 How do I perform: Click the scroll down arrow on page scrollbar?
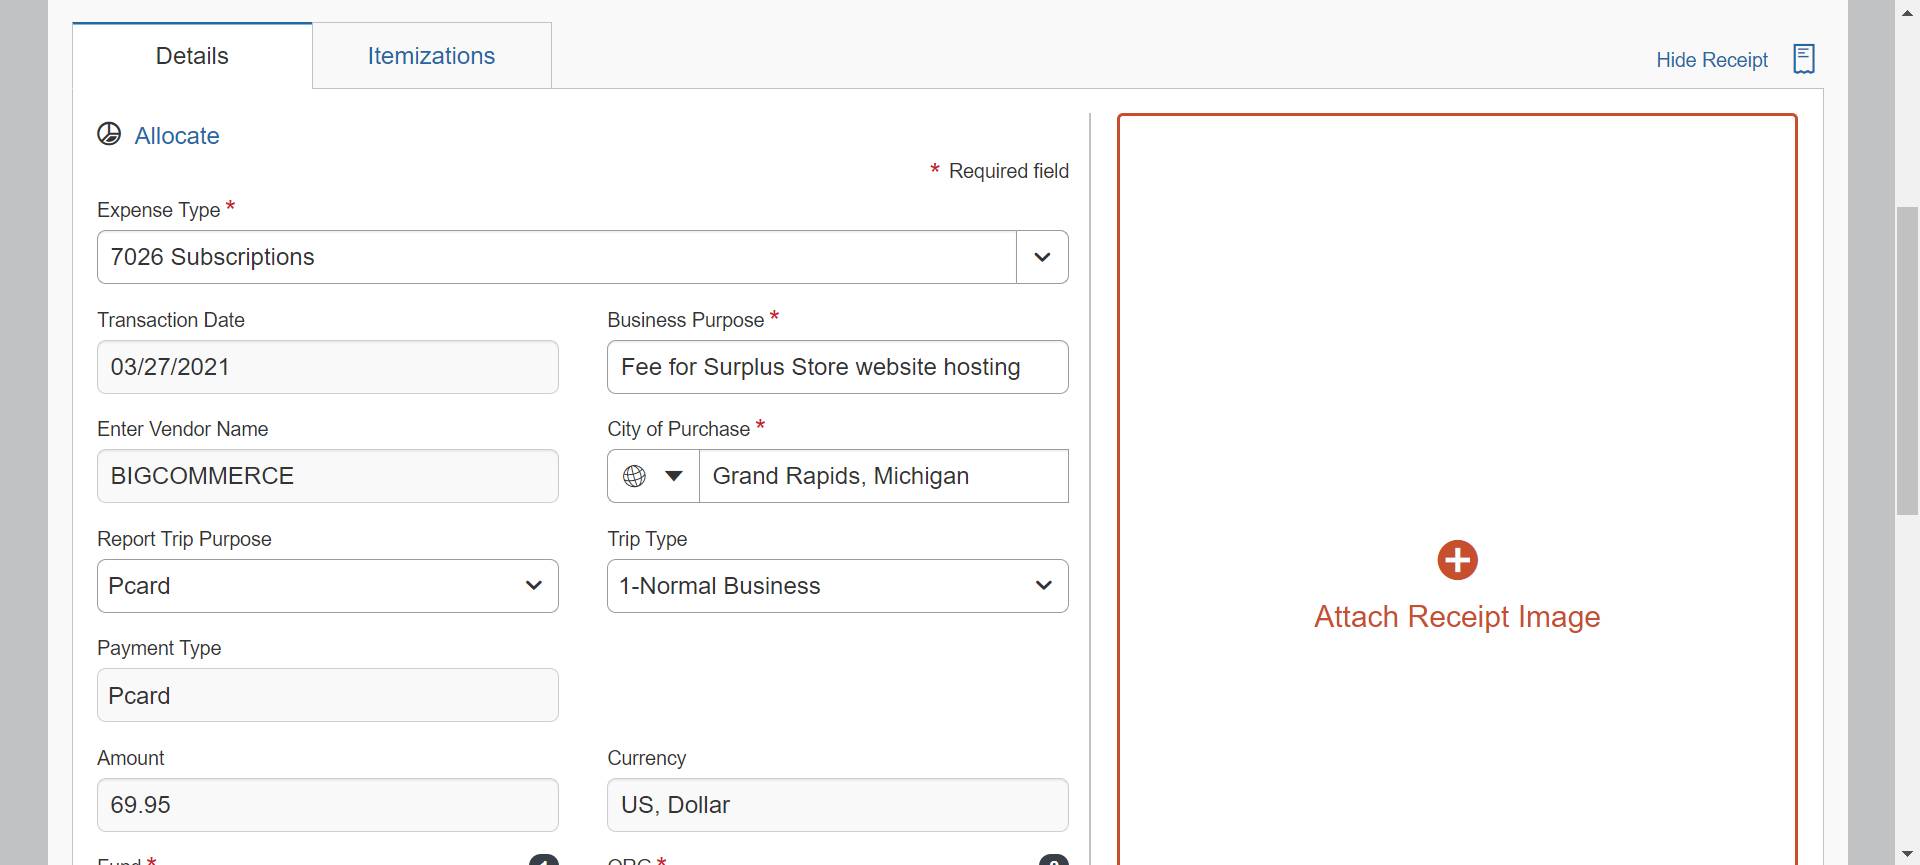point(1907,855)
